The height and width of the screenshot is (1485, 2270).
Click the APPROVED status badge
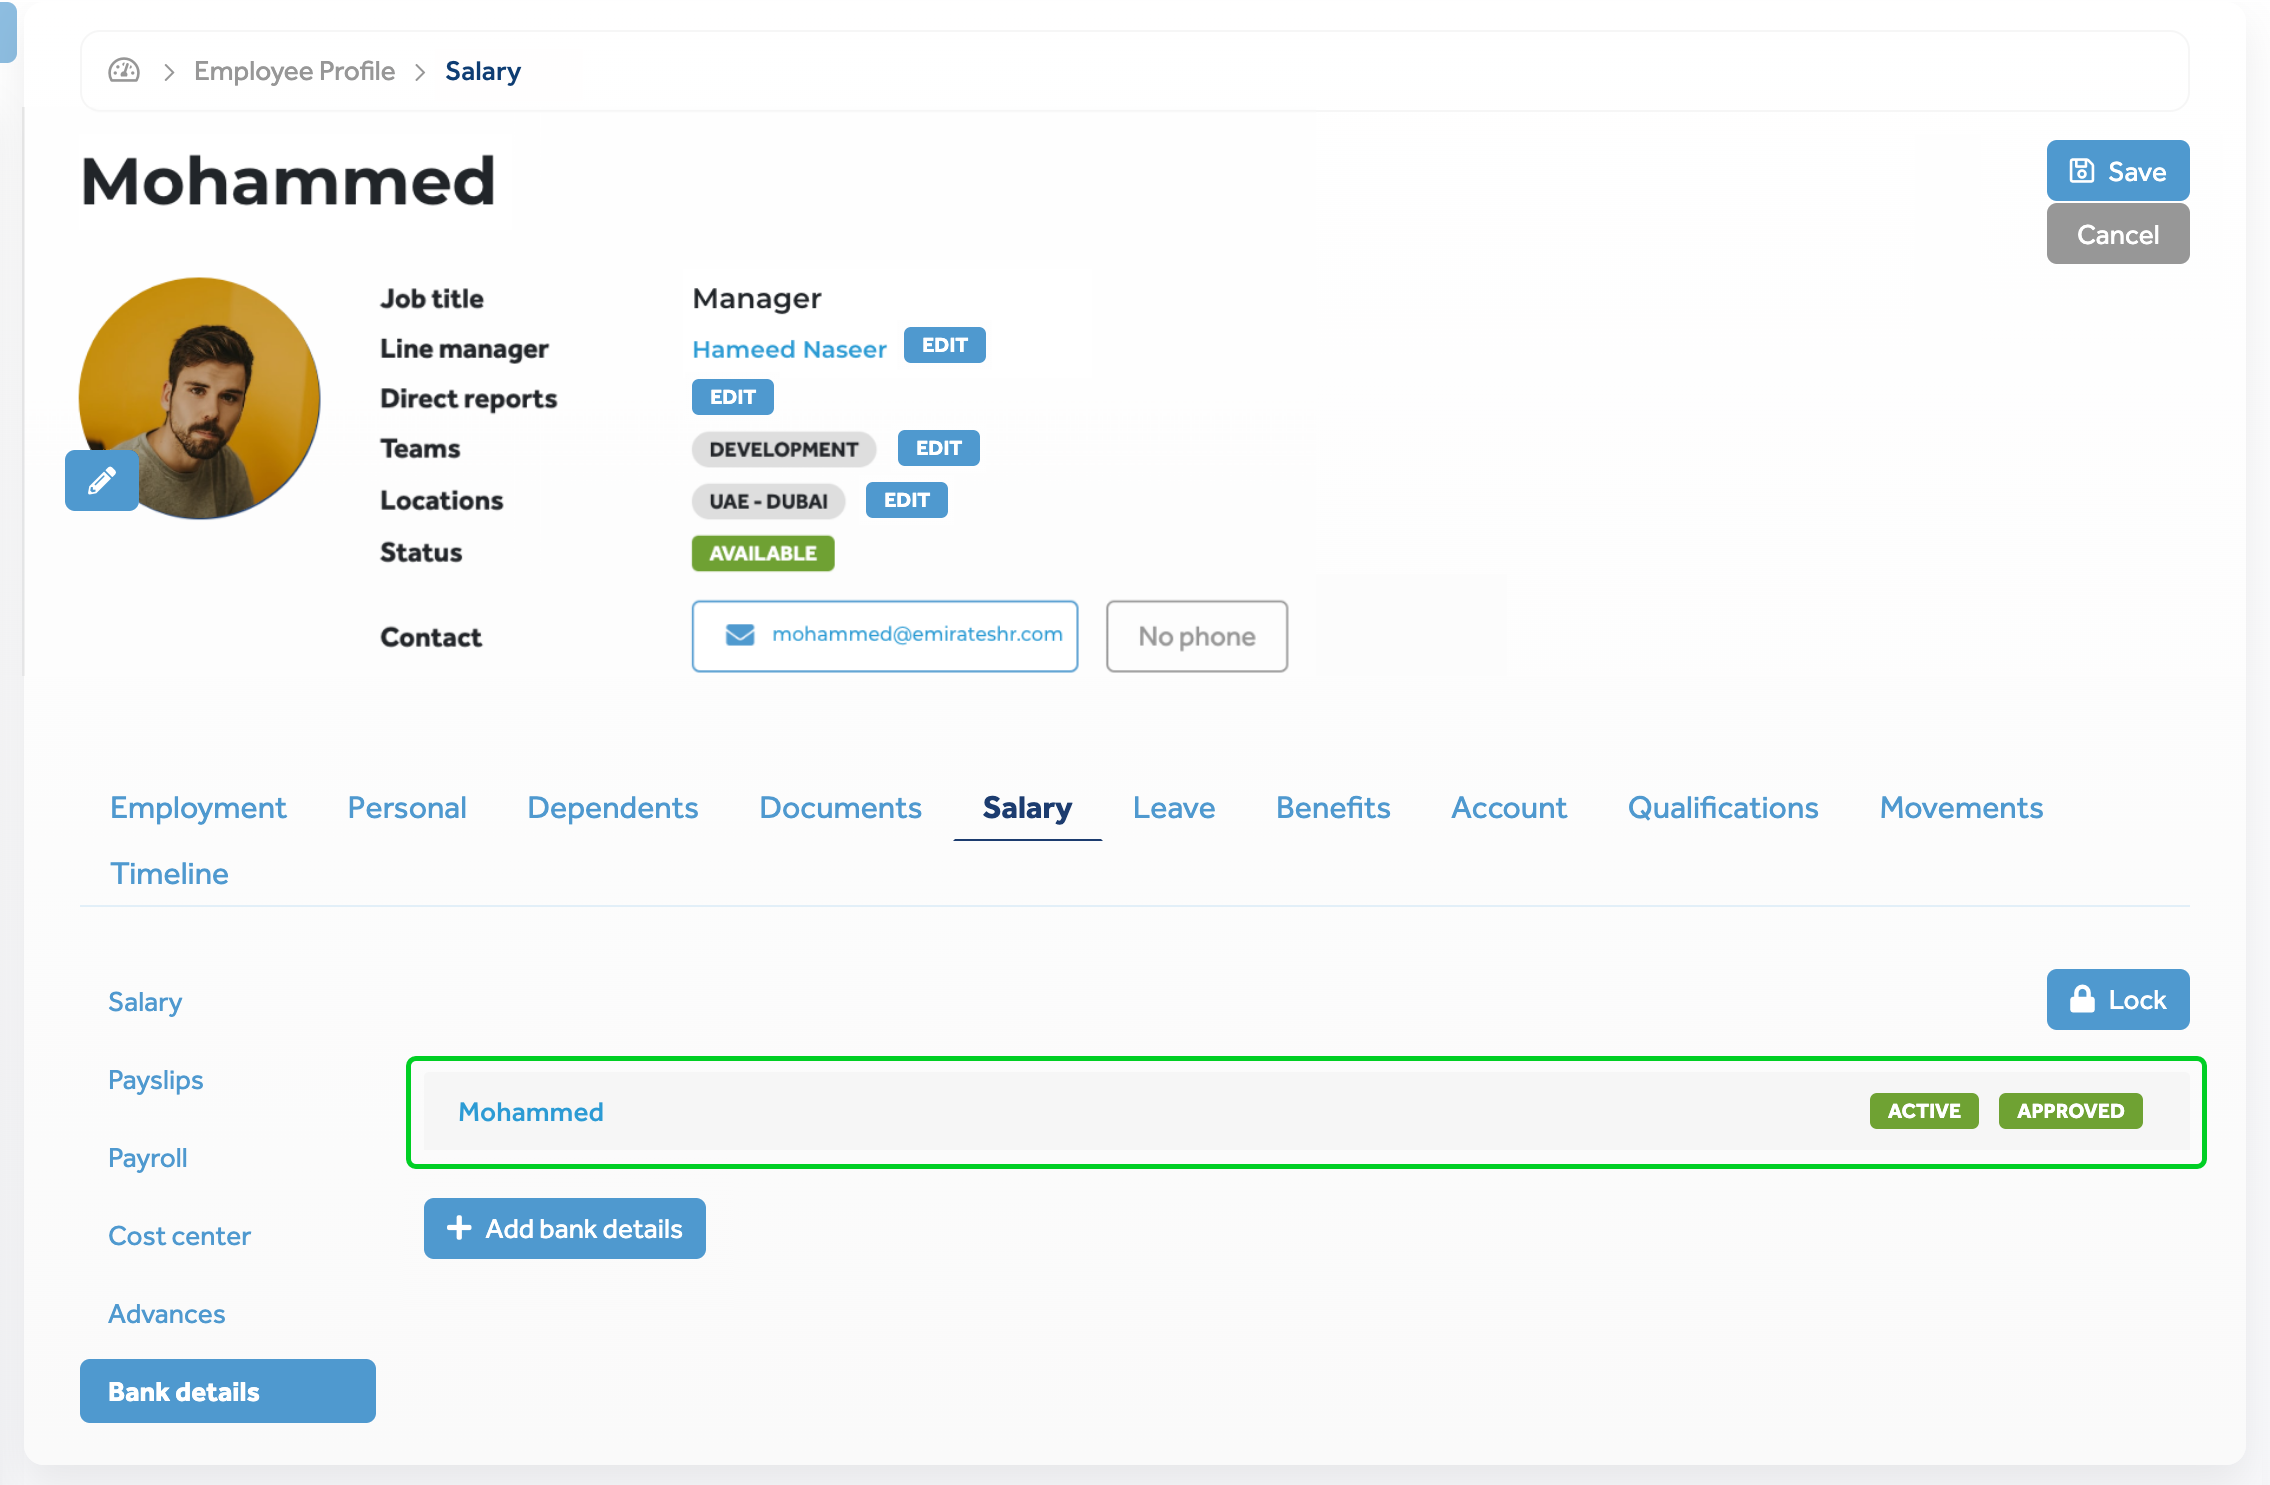click(2070, 1111)
